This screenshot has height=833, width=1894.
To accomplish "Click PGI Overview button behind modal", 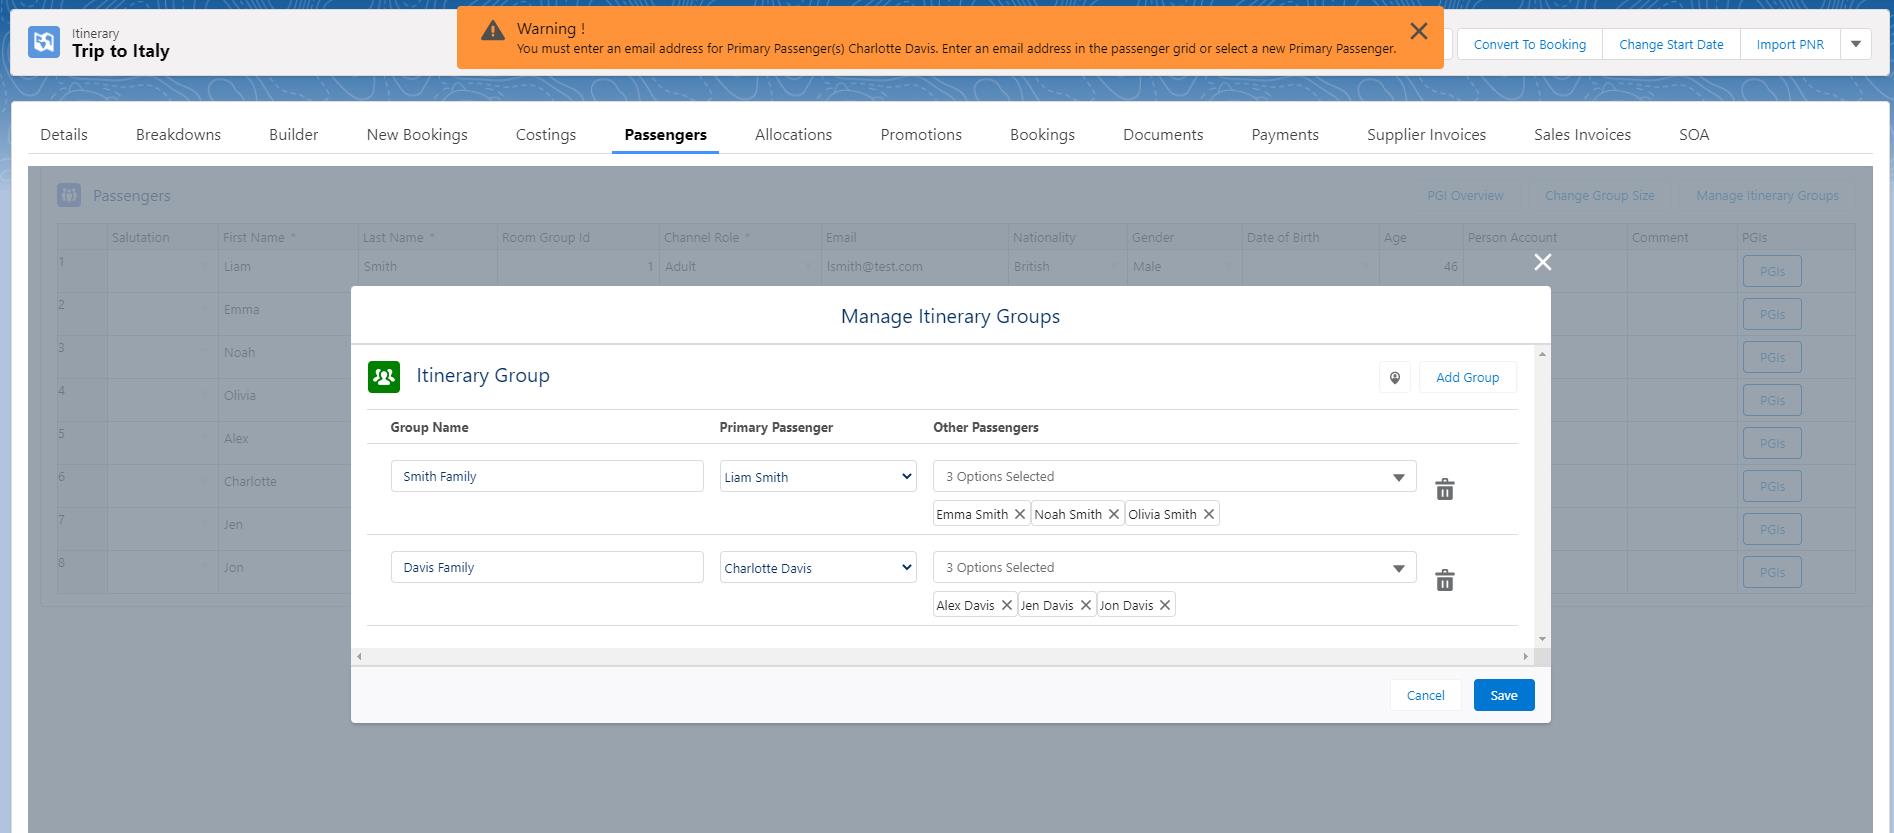I will click(1465, 195).
